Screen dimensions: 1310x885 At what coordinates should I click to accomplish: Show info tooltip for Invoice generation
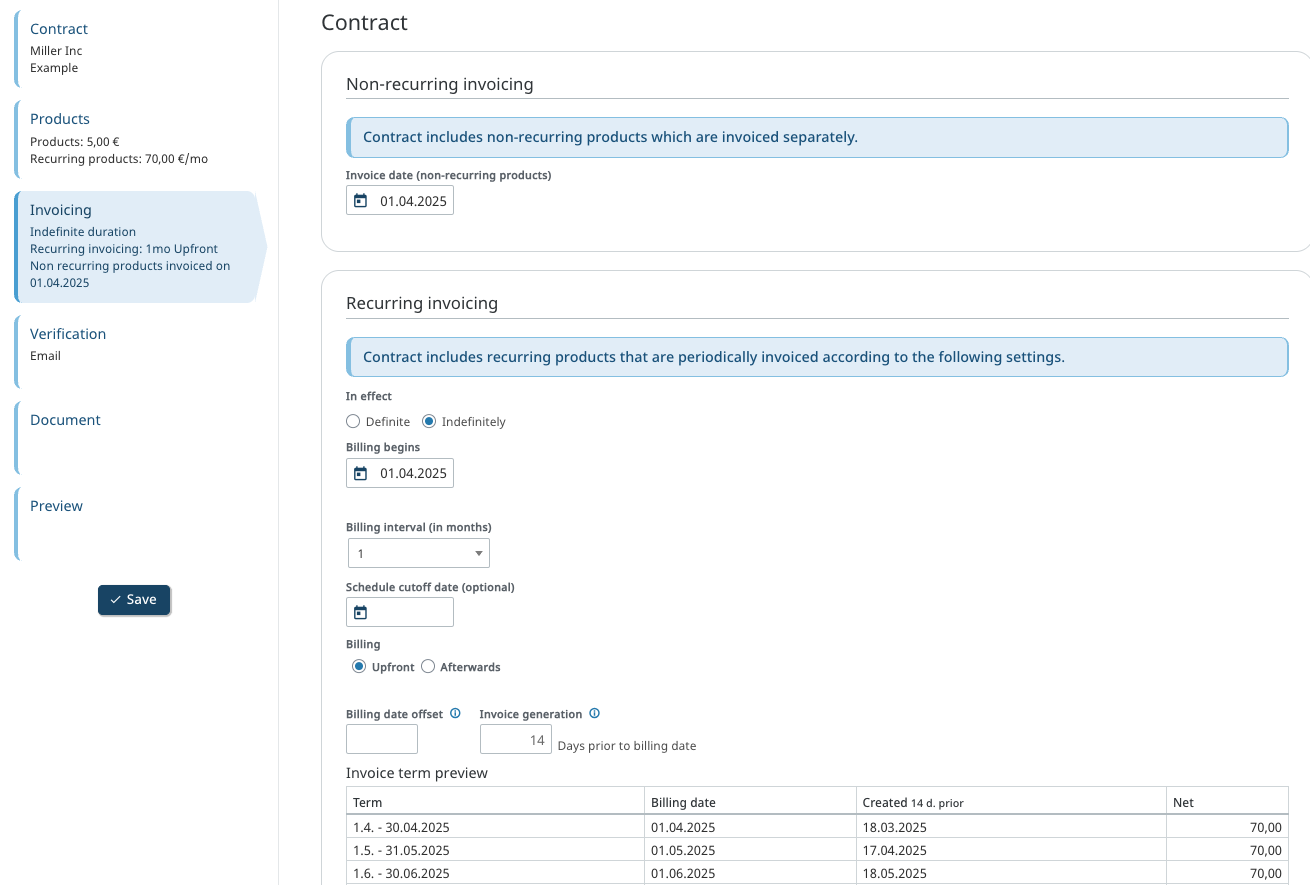click(x=594, y=714)
